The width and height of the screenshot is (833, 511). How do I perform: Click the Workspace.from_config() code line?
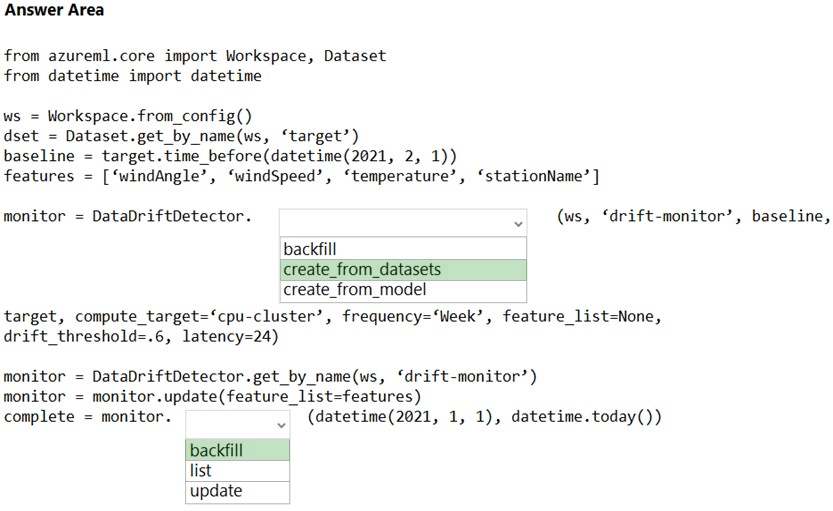tap(128, 116)
